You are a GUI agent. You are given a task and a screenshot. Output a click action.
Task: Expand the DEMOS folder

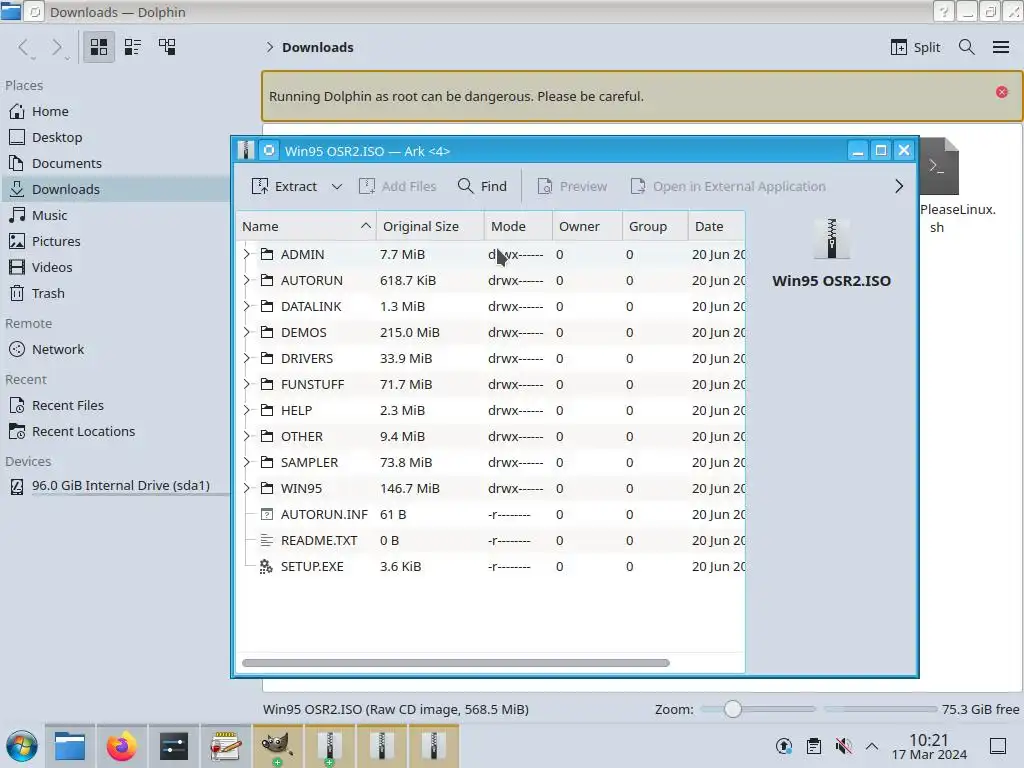click(x=246, y=332)
